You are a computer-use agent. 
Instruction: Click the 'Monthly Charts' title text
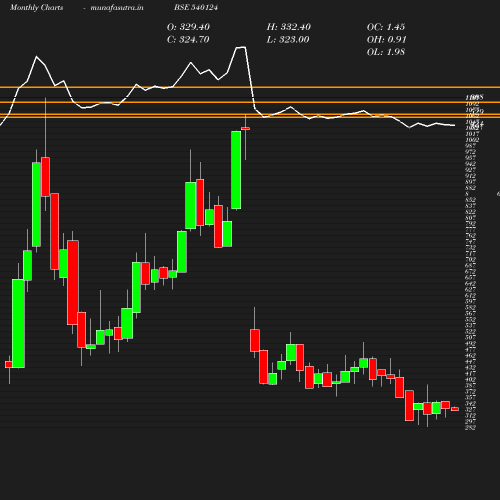(36, 7)
